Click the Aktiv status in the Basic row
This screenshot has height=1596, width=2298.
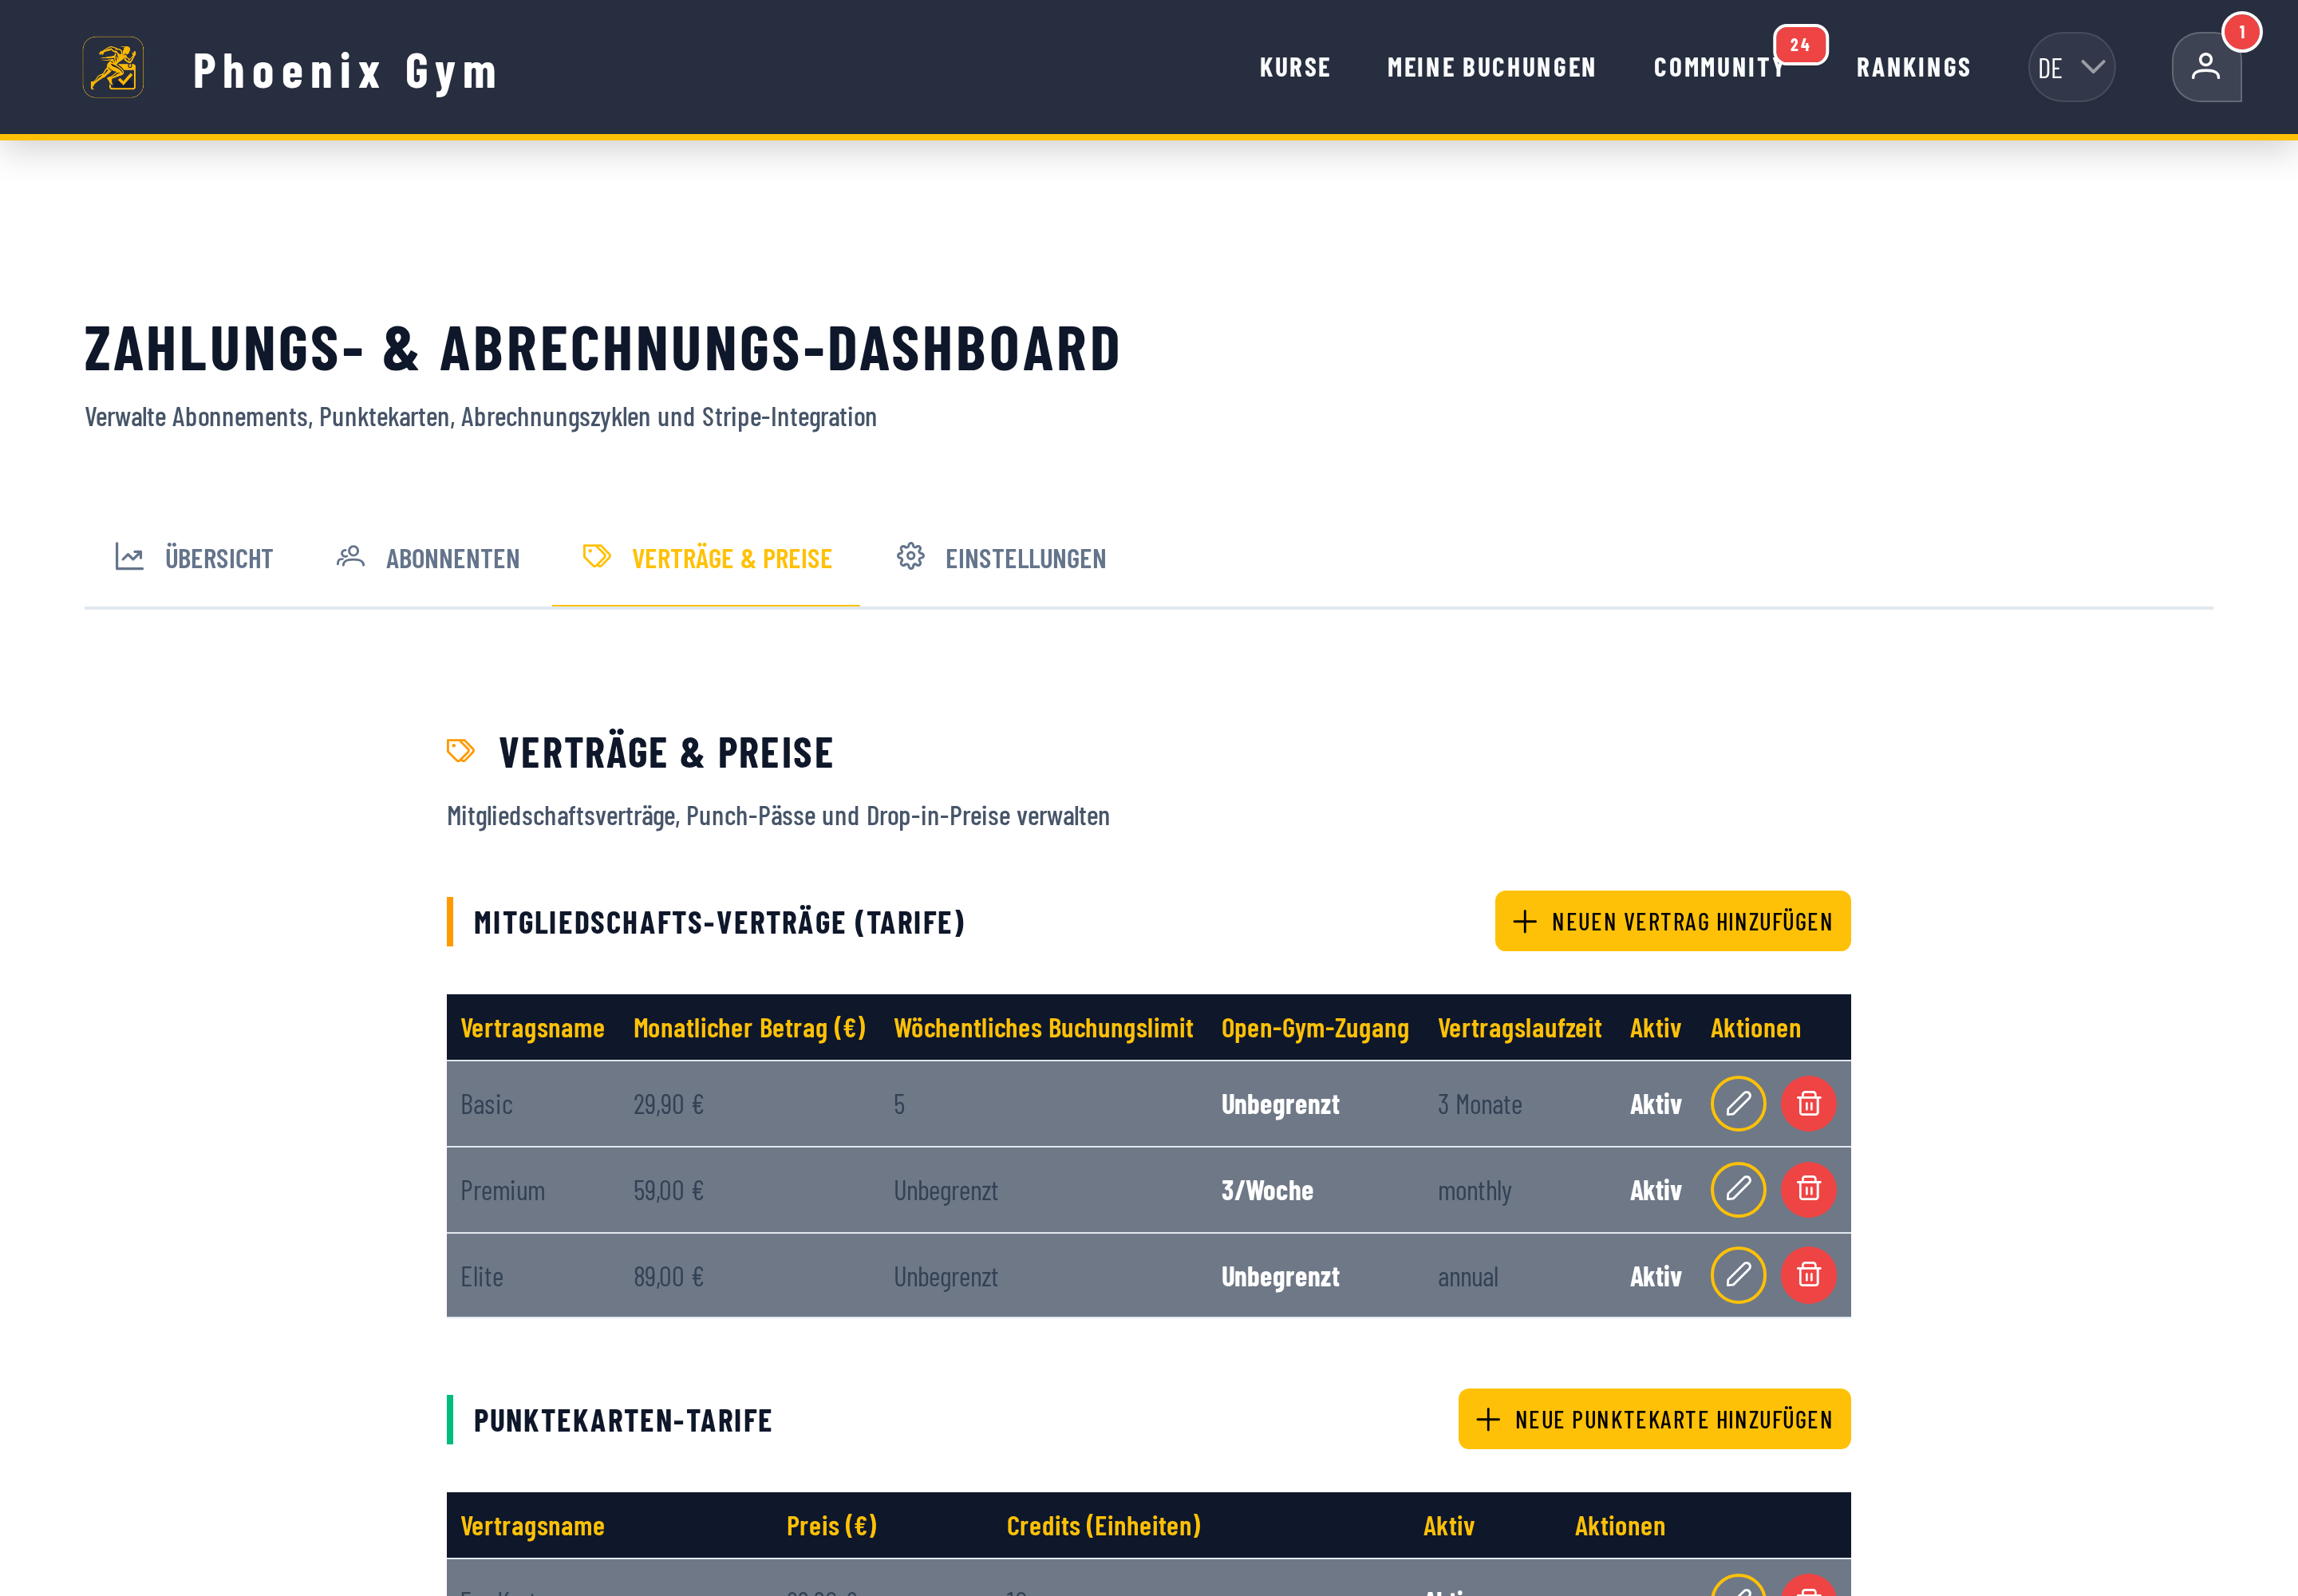pyautogui.click(x=1655, y=1104)
